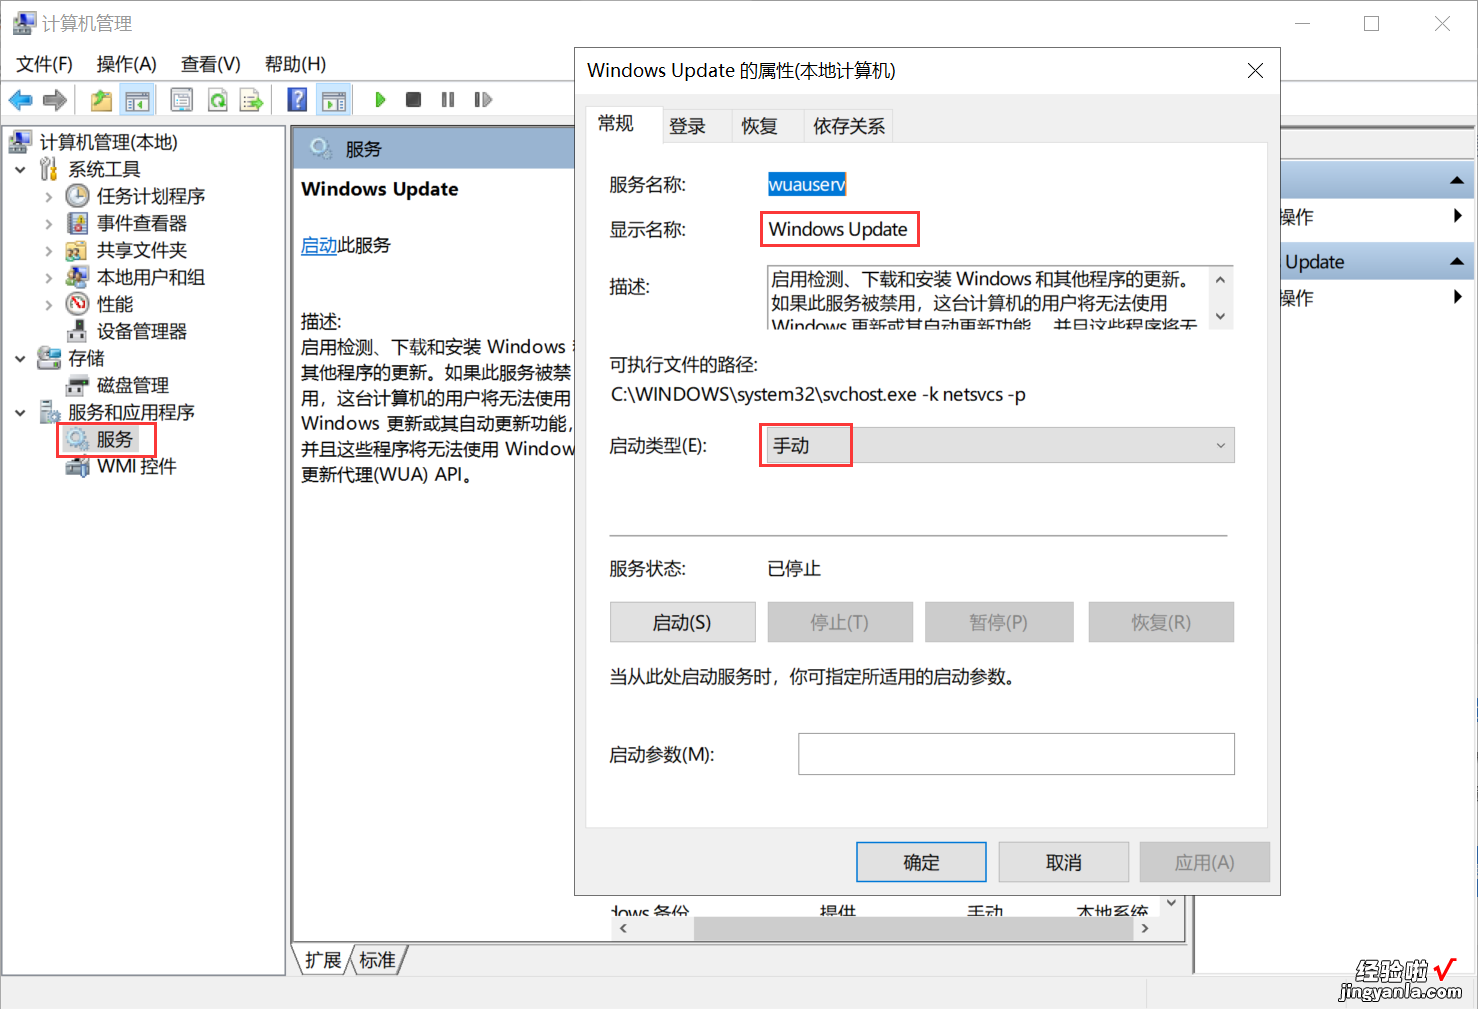This screenshot has height=1009, width=1478.
Task: Toggle the show/hide console tree icon
Action: 137,100
